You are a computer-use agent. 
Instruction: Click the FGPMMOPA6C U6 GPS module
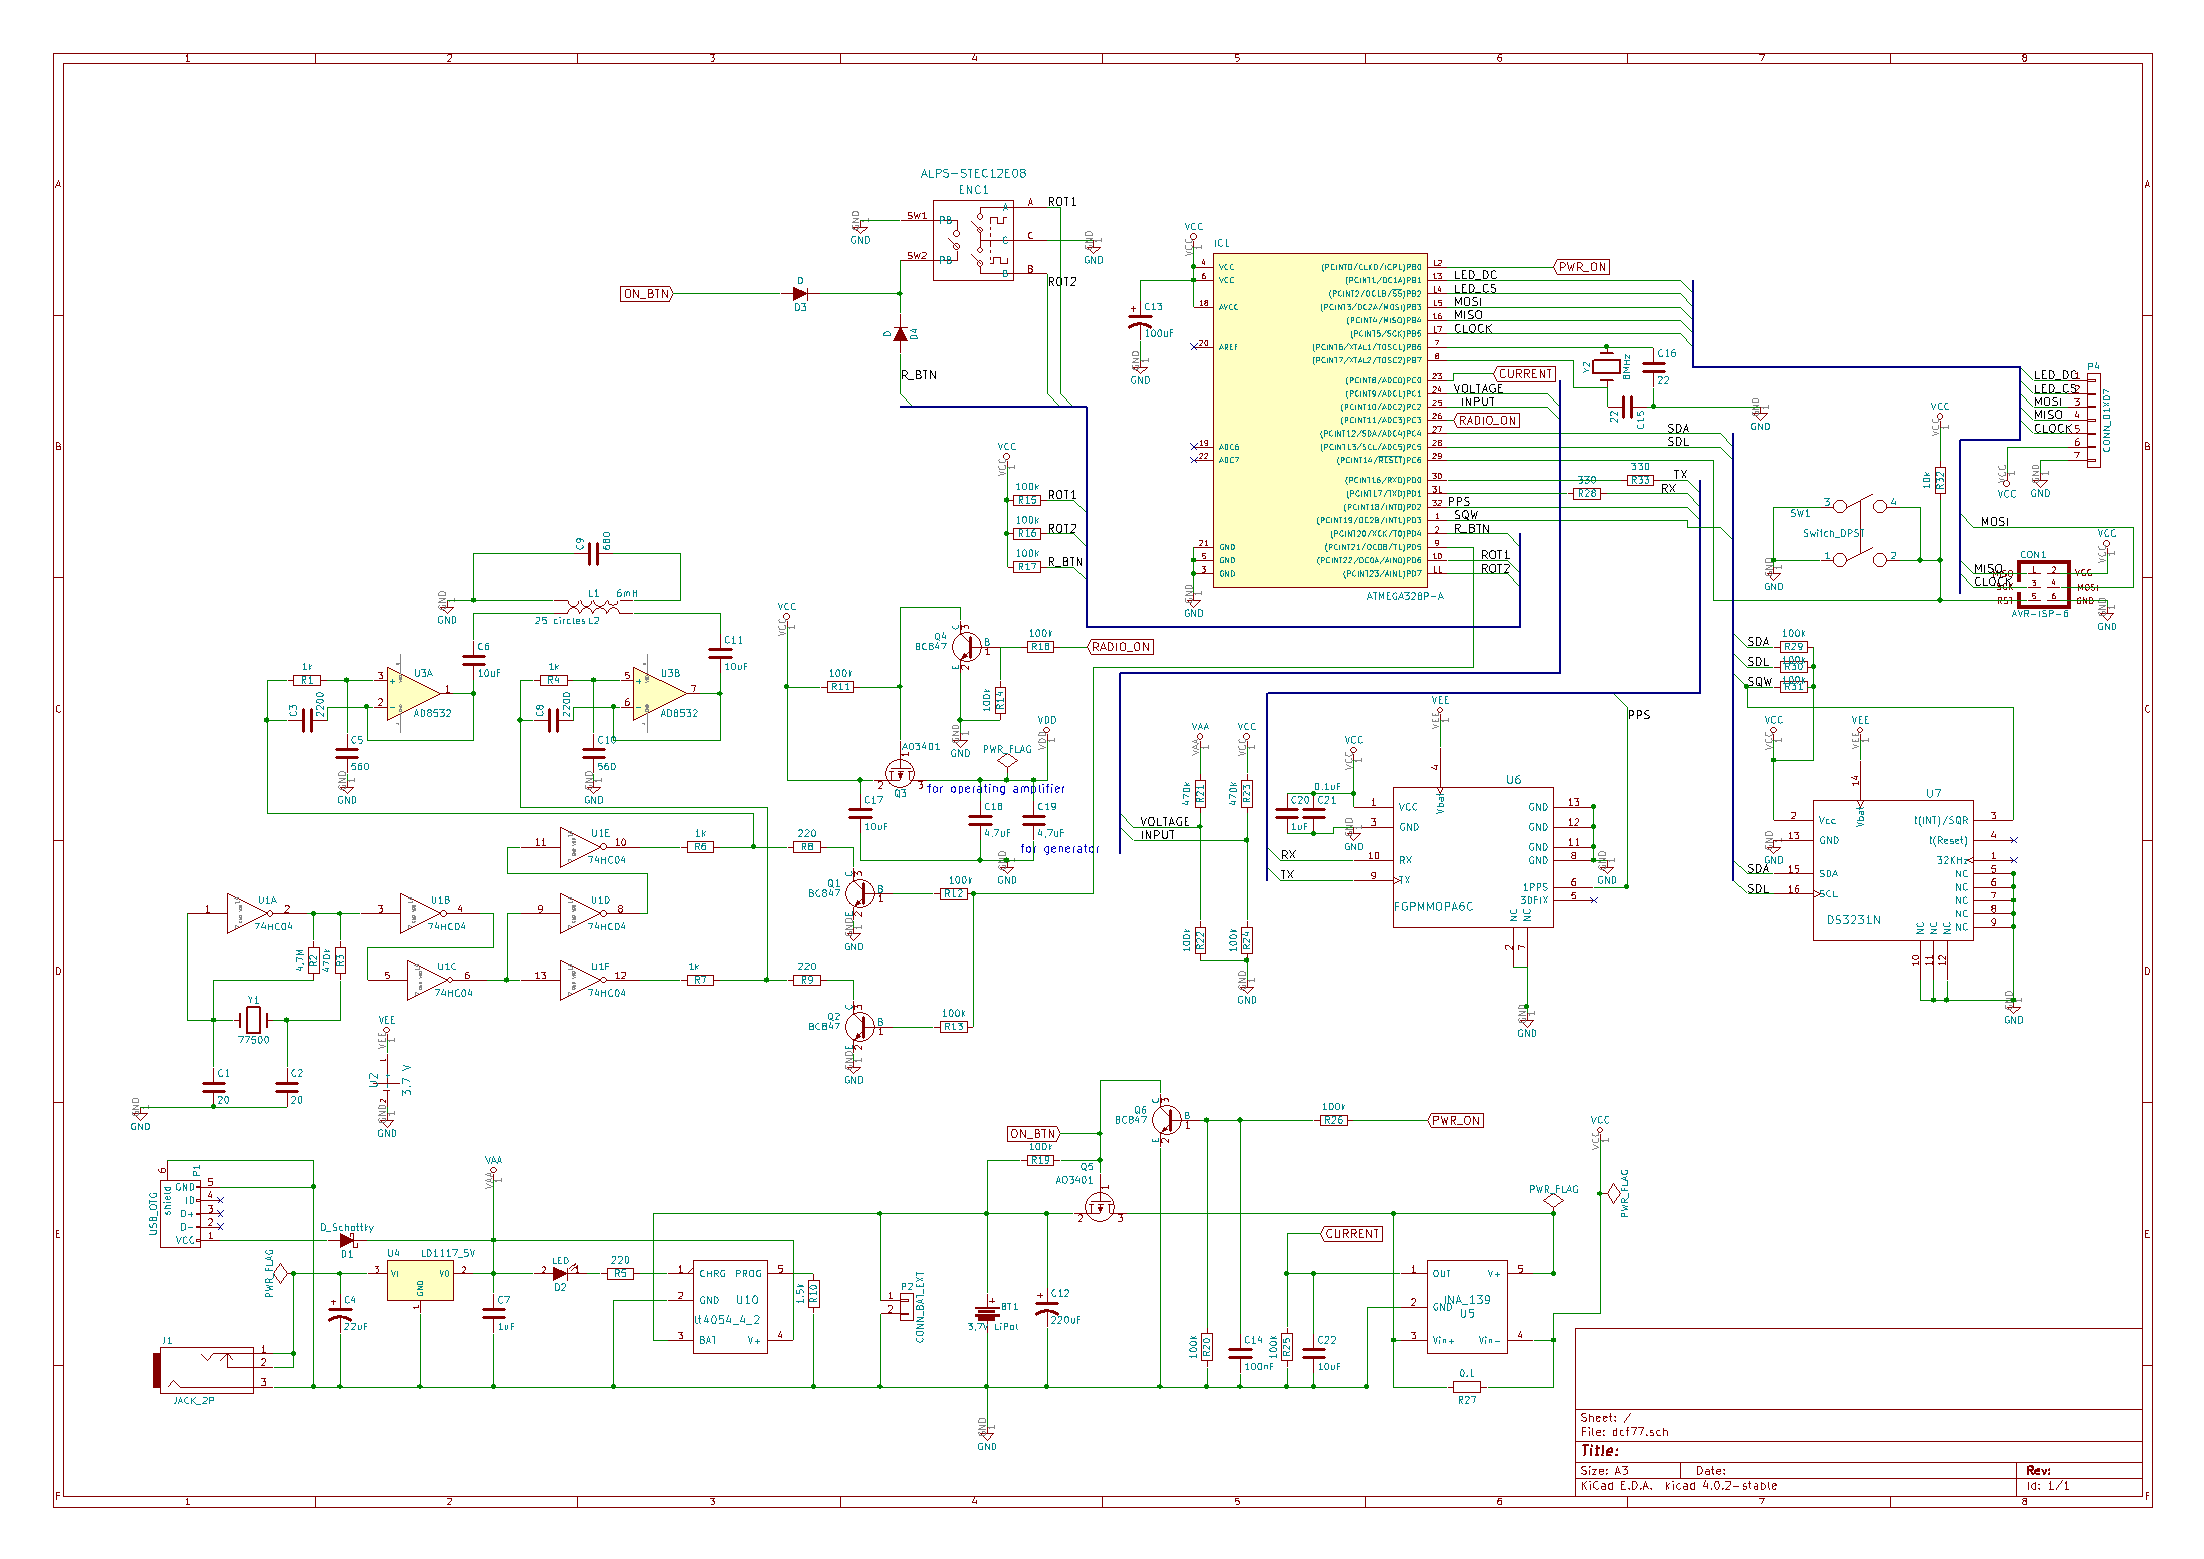[1472, 857]
